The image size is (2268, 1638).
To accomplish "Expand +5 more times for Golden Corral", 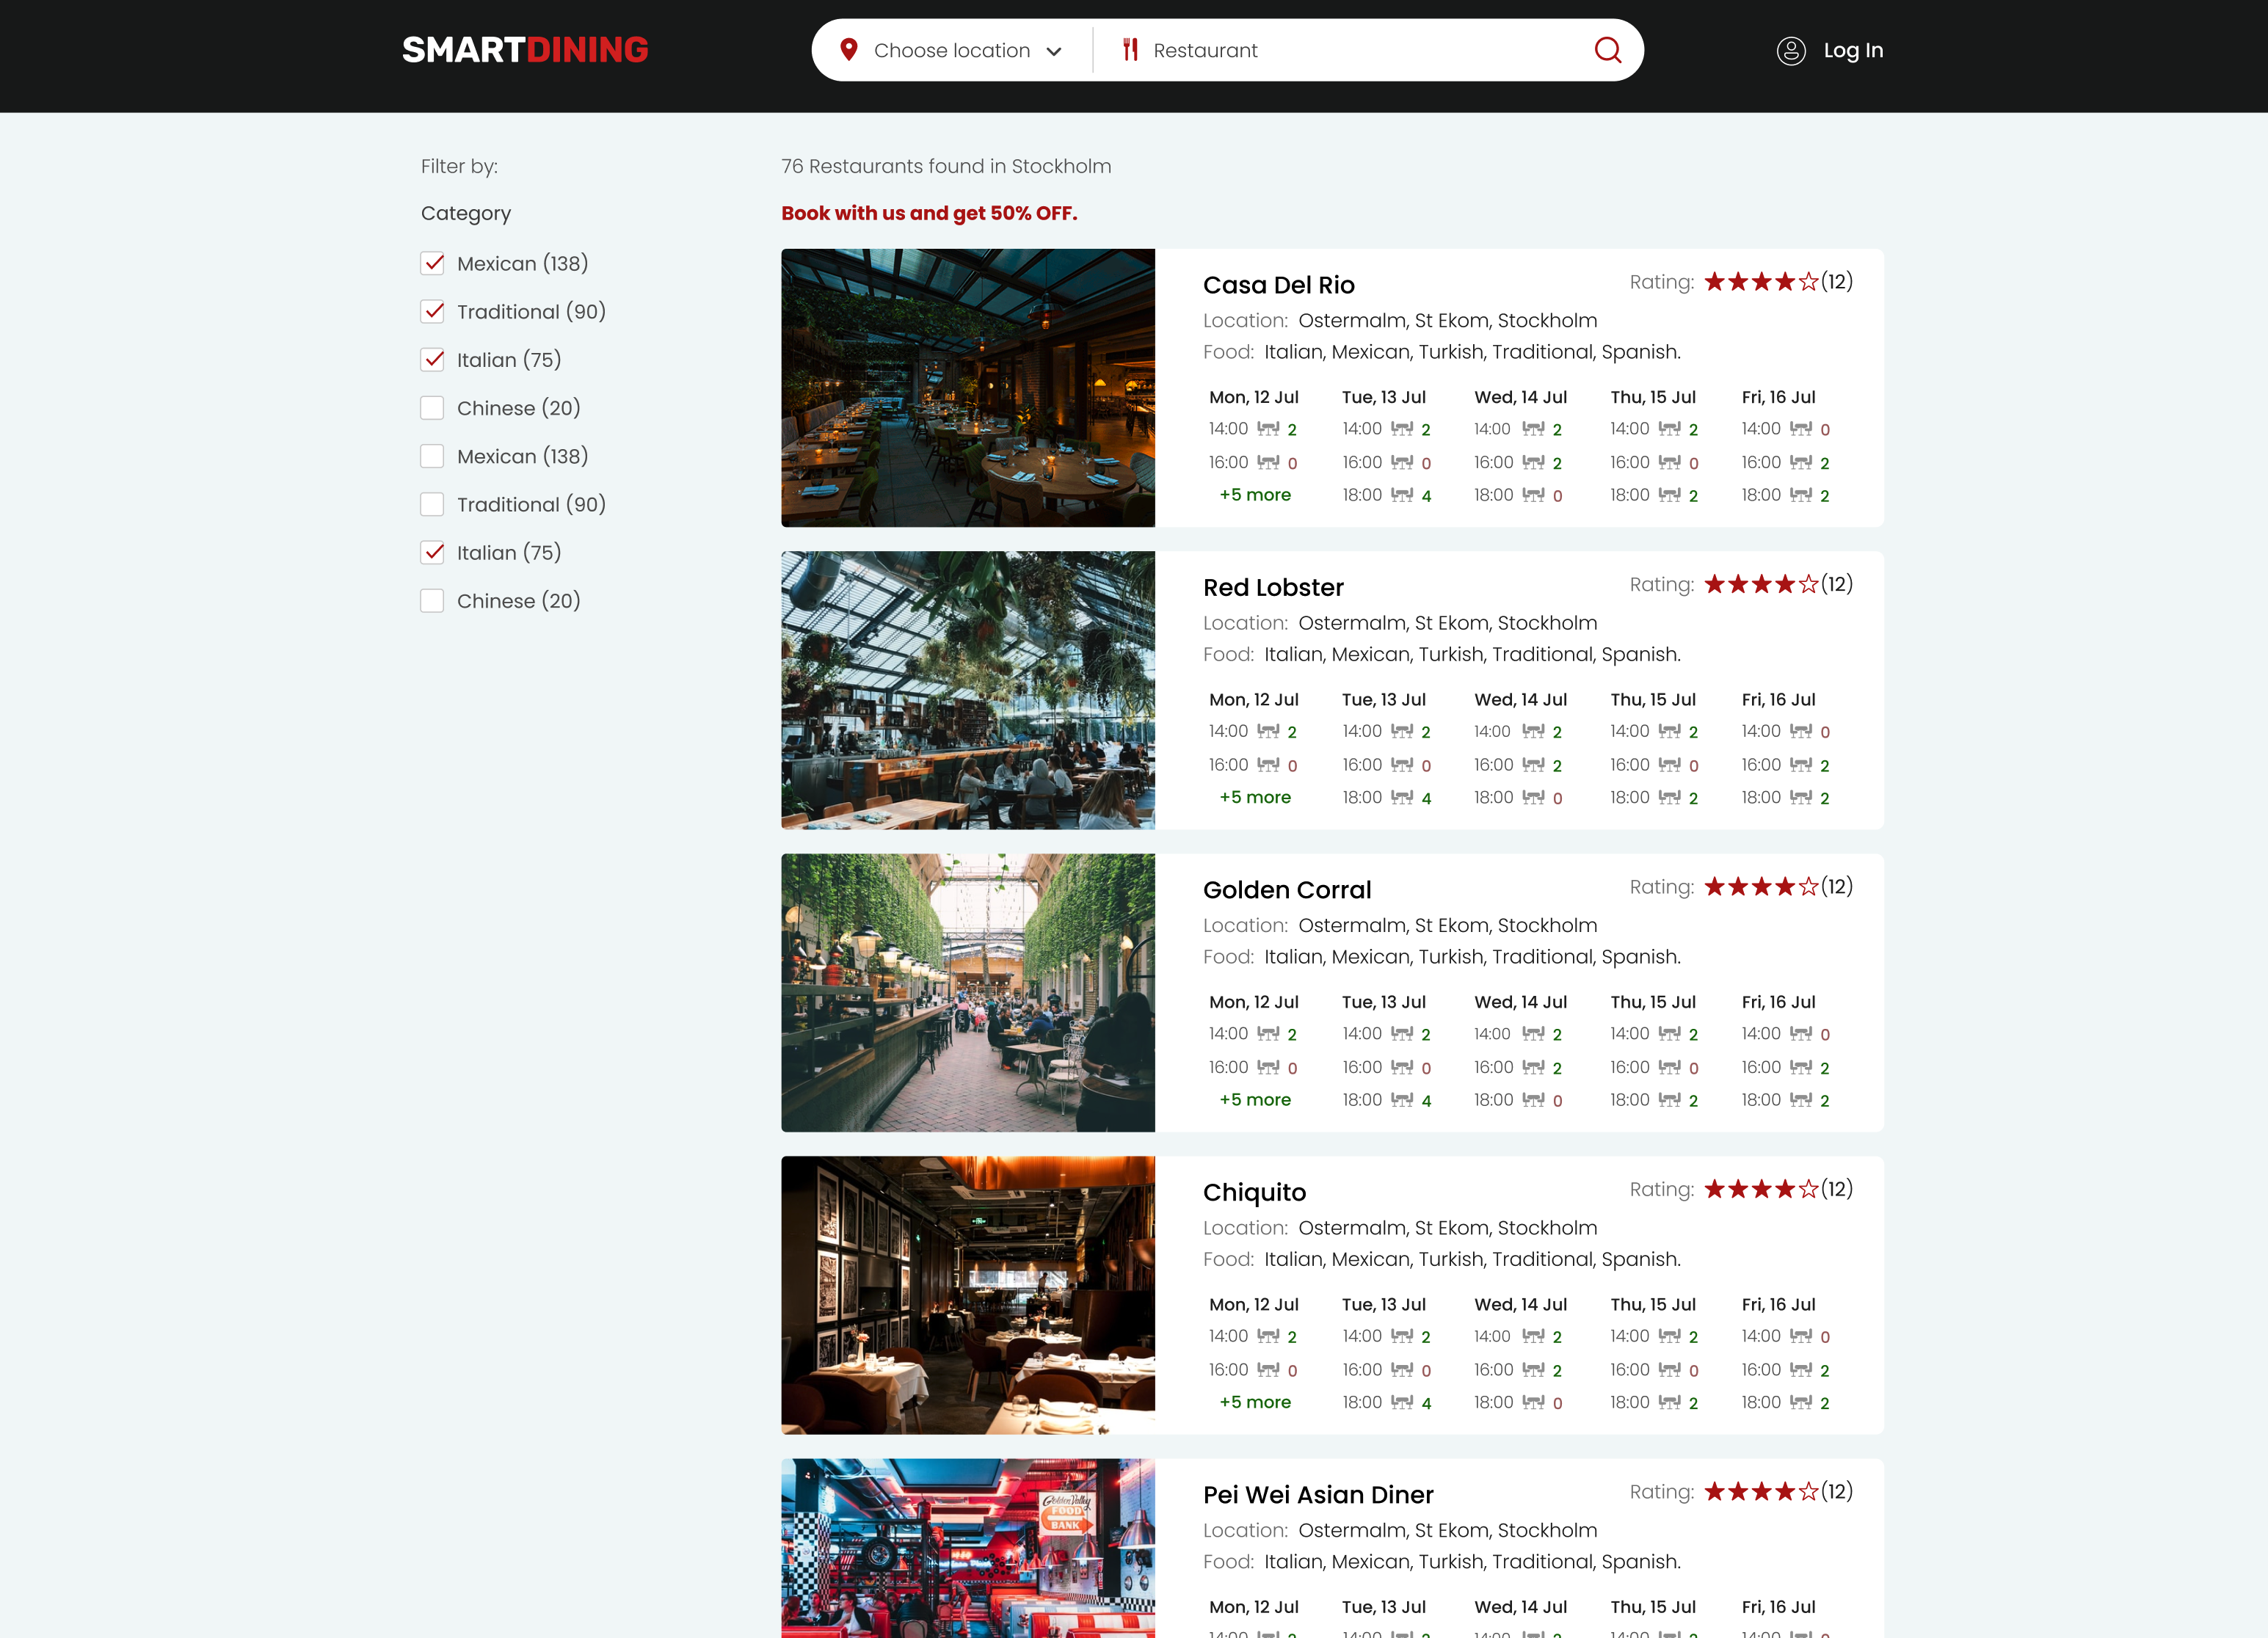I will 1255,1100.
